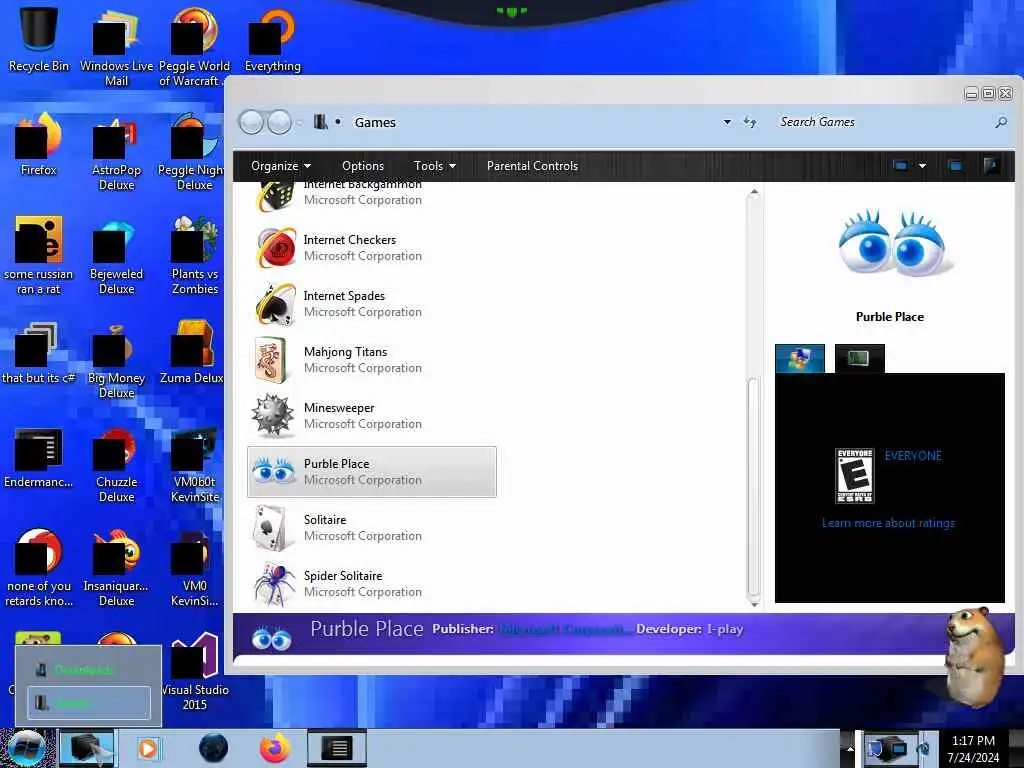Open the Start menu orb
The height and width of the screenshot is (768, 1024).
click(x=26, y=748)
